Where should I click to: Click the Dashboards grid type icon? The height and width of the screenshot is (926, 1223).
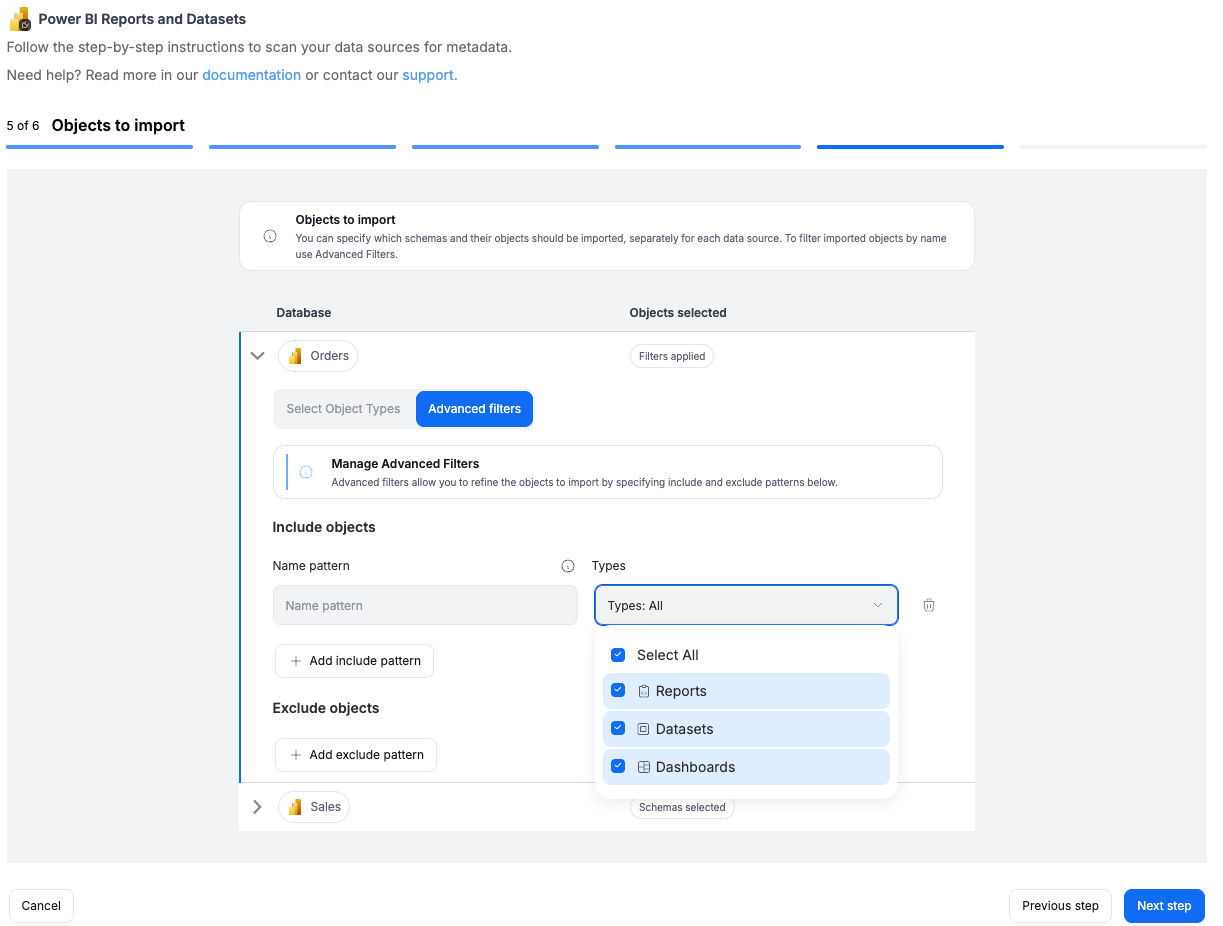pos(644,767)
